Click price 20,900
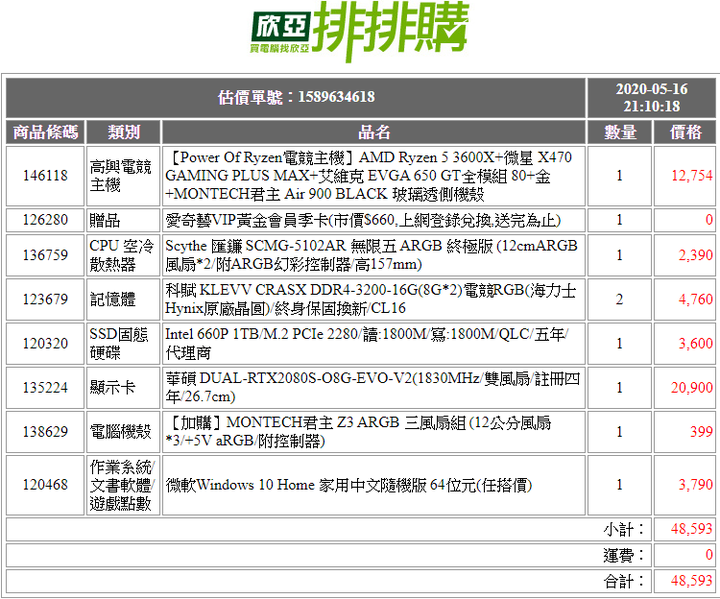720x599 pixels. tap(692, 387)
